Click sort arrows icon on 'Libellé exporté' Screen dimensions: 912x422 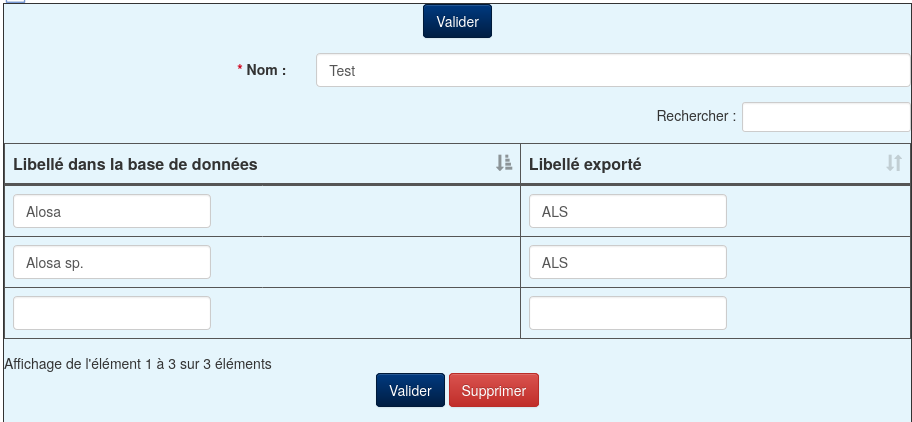(894, 163)
